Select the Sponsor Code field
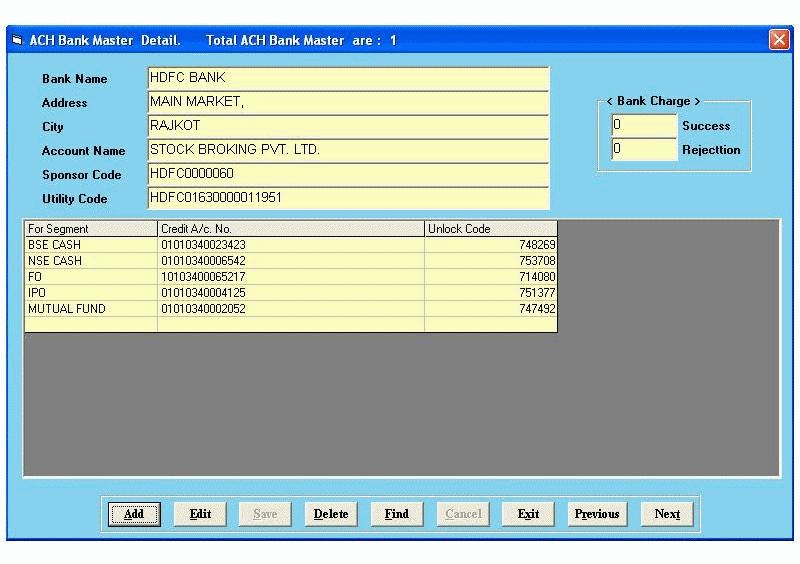The image size is (800, 564). click(347, 174)
